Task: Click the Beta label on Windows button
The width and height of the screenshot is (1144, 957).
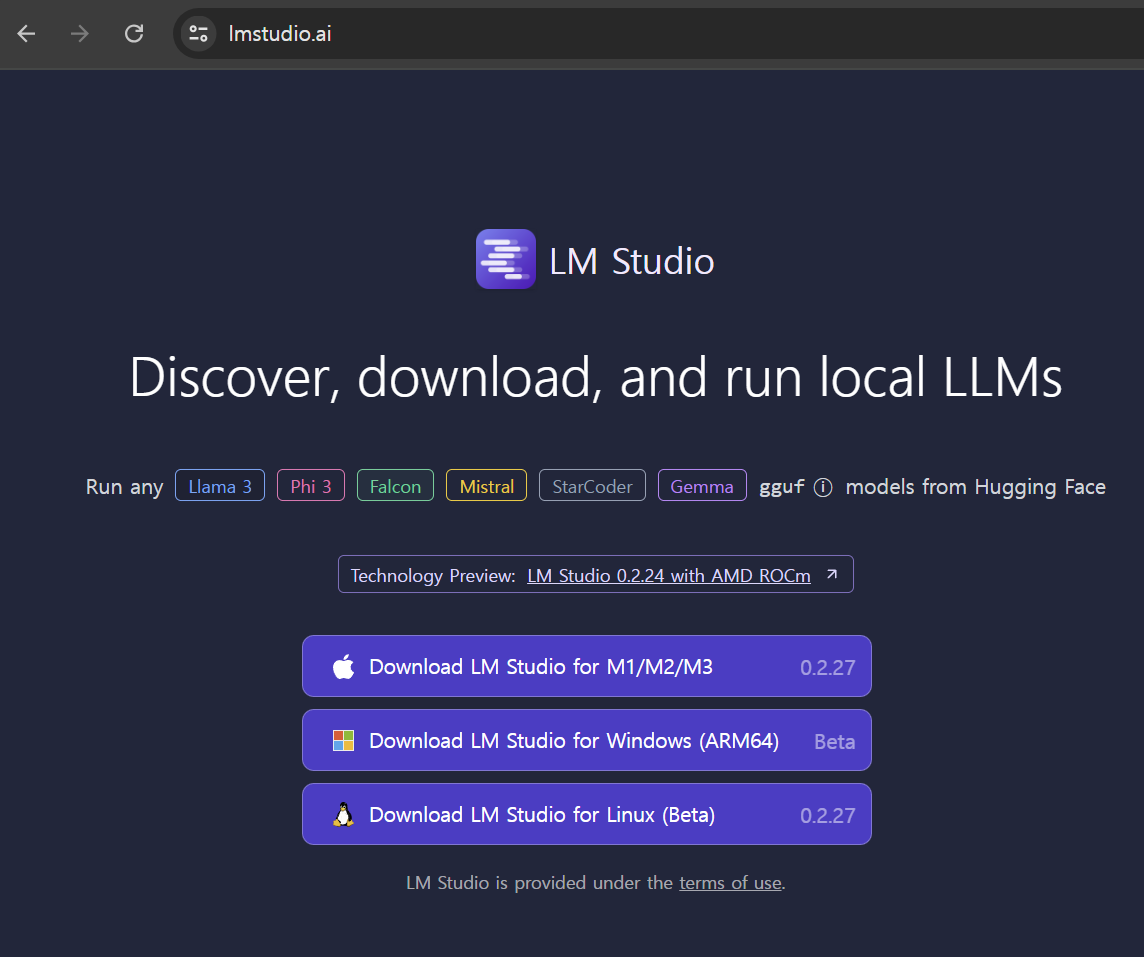Action: tap(835, 742)
